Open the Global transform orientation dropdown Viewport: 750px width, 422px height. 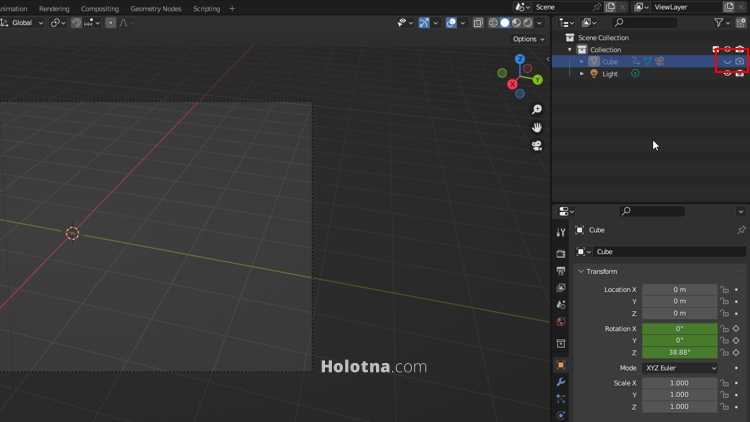[22, 22]
